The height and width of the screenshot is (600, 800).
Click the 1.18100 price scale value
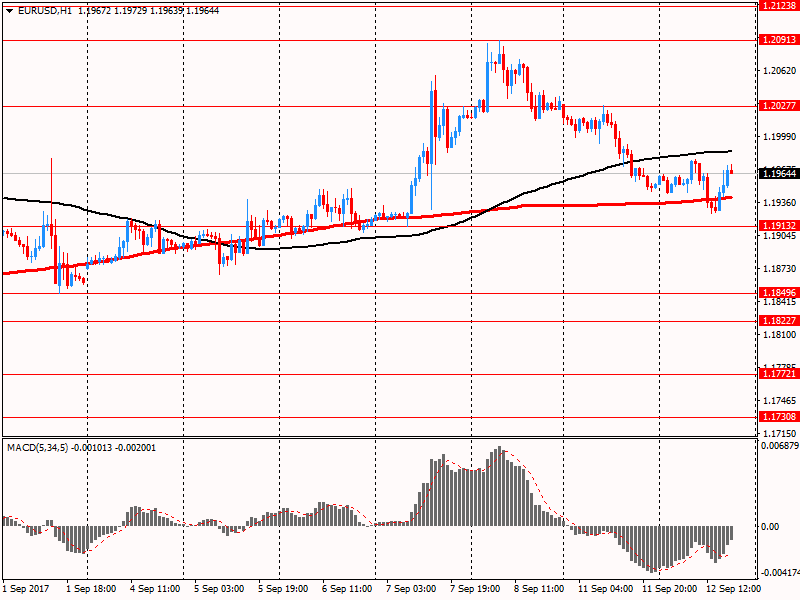coord(779,335)
